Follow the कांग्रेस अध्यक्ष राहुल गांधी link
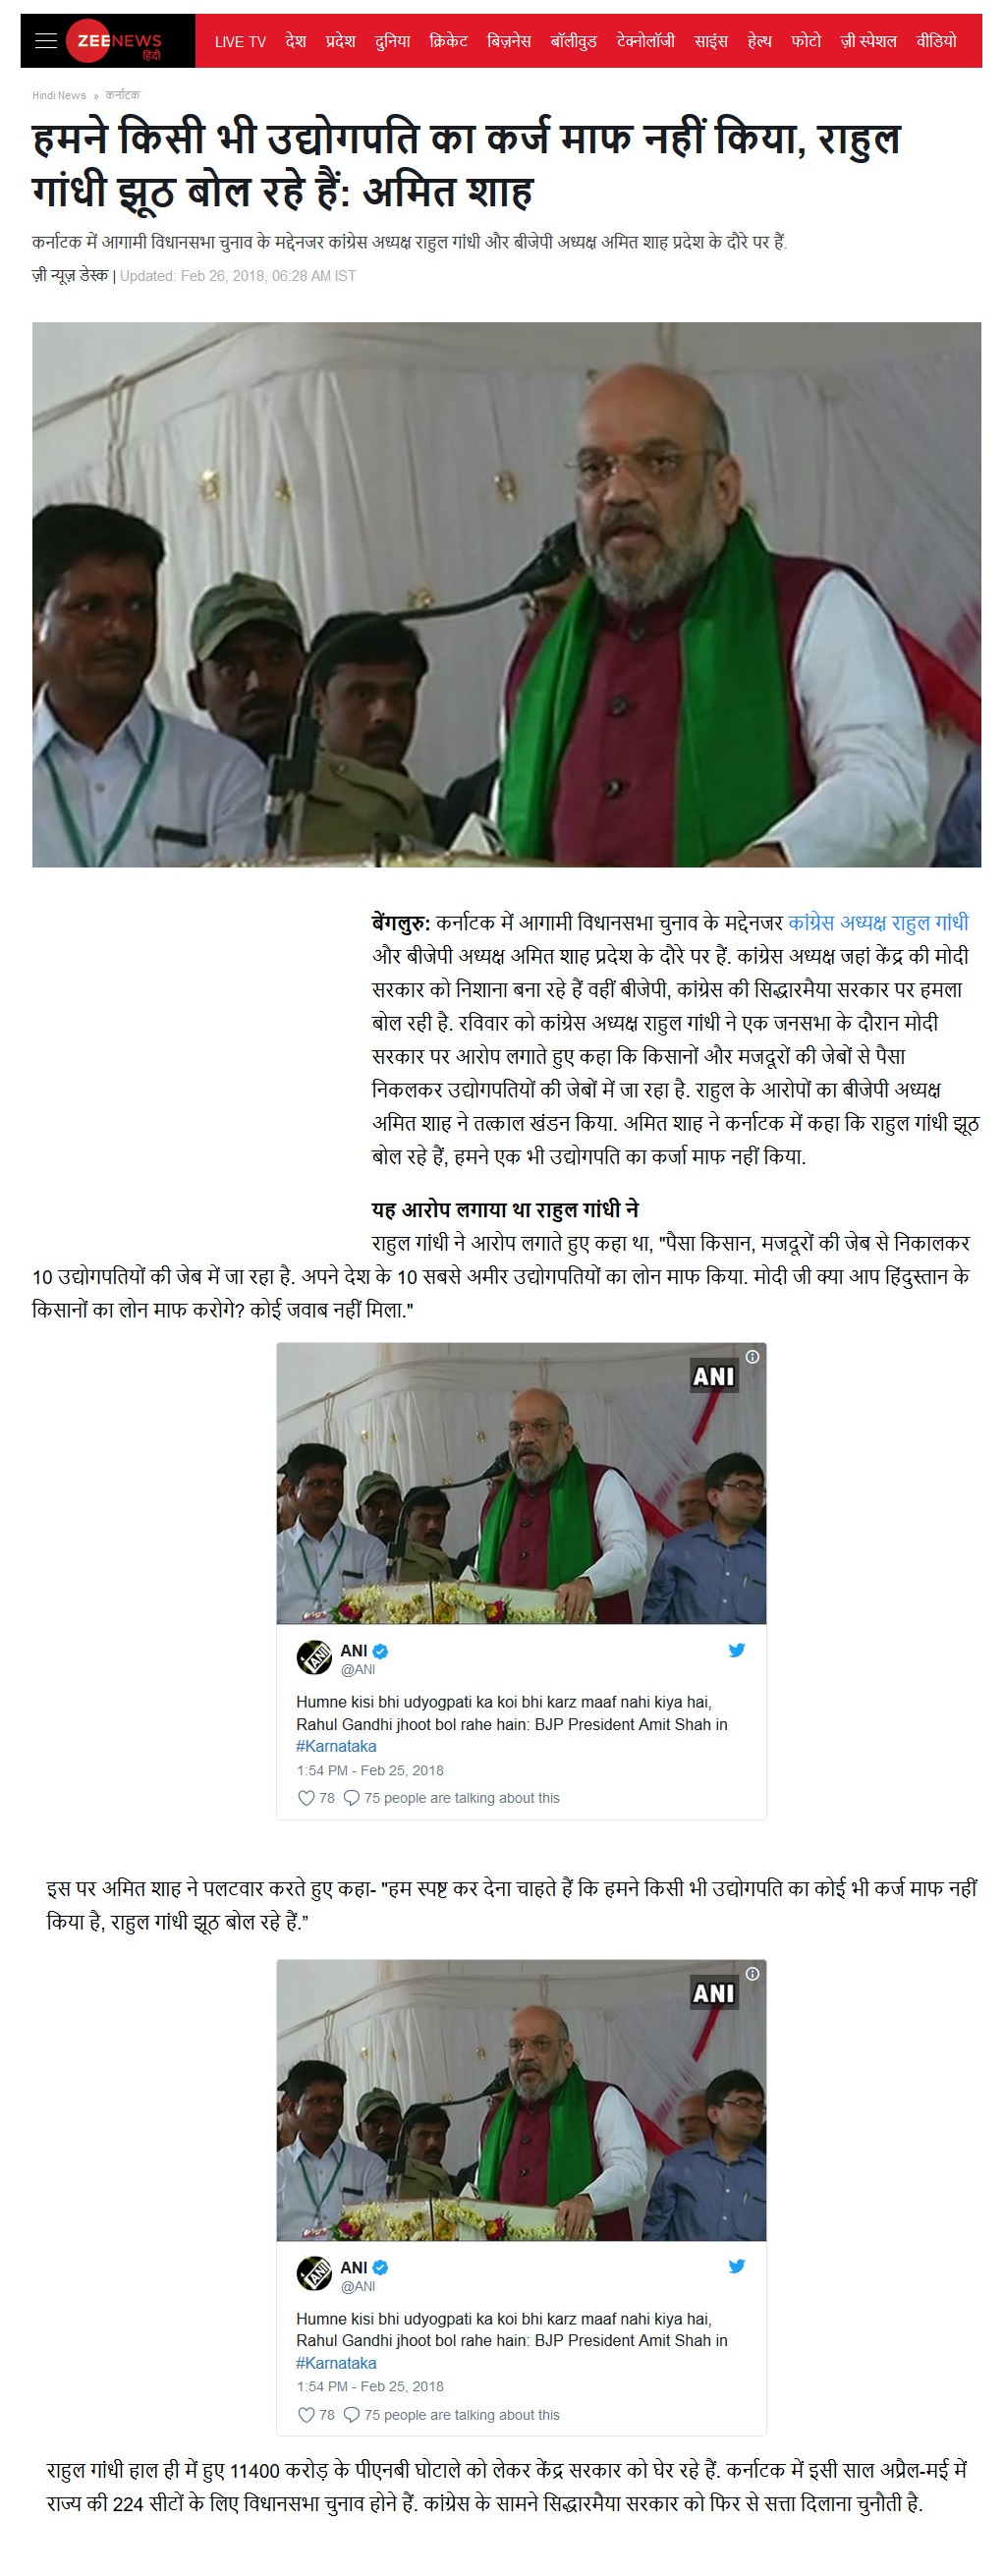 (x=878, y=923)
